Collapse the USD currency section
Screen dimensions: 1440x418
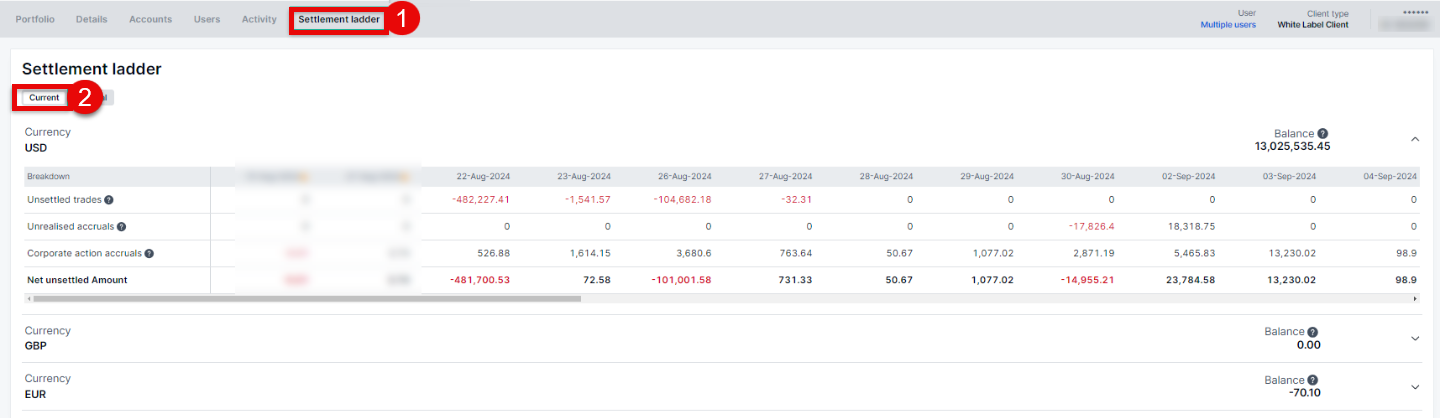pos(1415,139)
